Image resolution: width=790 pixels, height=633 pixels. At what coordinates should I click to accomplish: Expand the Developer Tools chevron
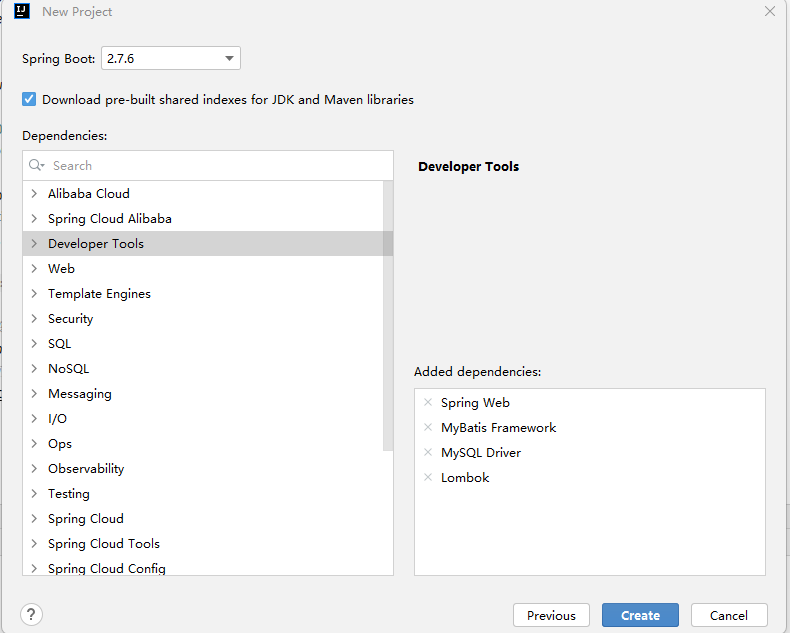coord(34,243)
